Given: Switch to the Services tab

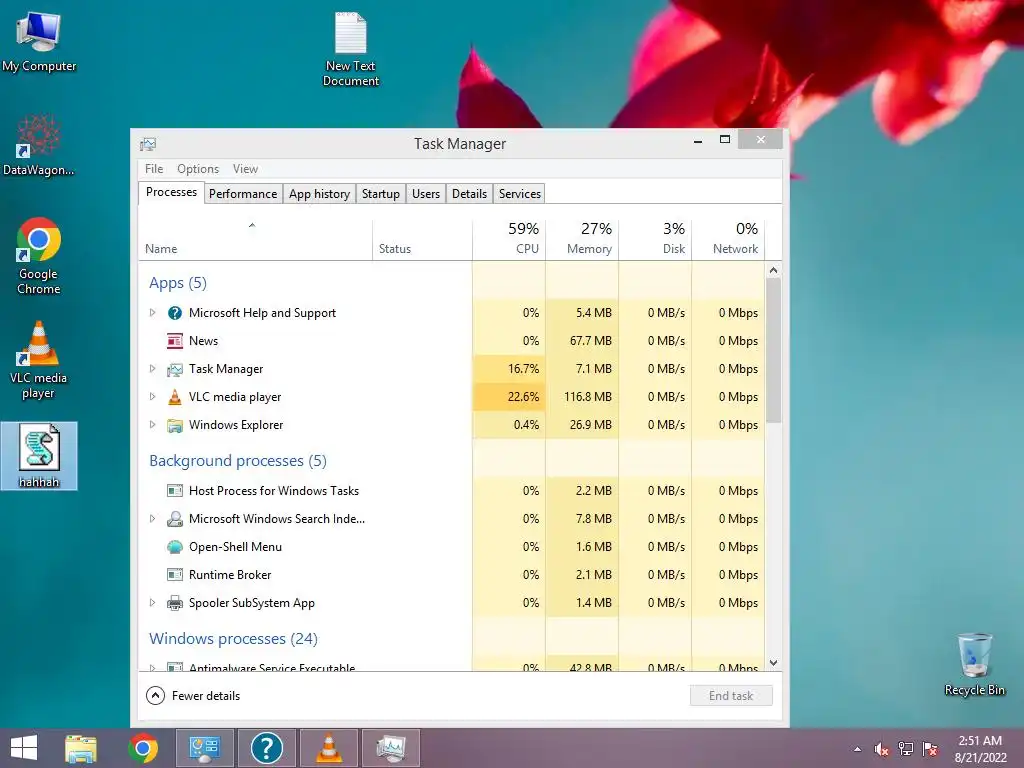Looking at the screenshot, I should 520,194.
